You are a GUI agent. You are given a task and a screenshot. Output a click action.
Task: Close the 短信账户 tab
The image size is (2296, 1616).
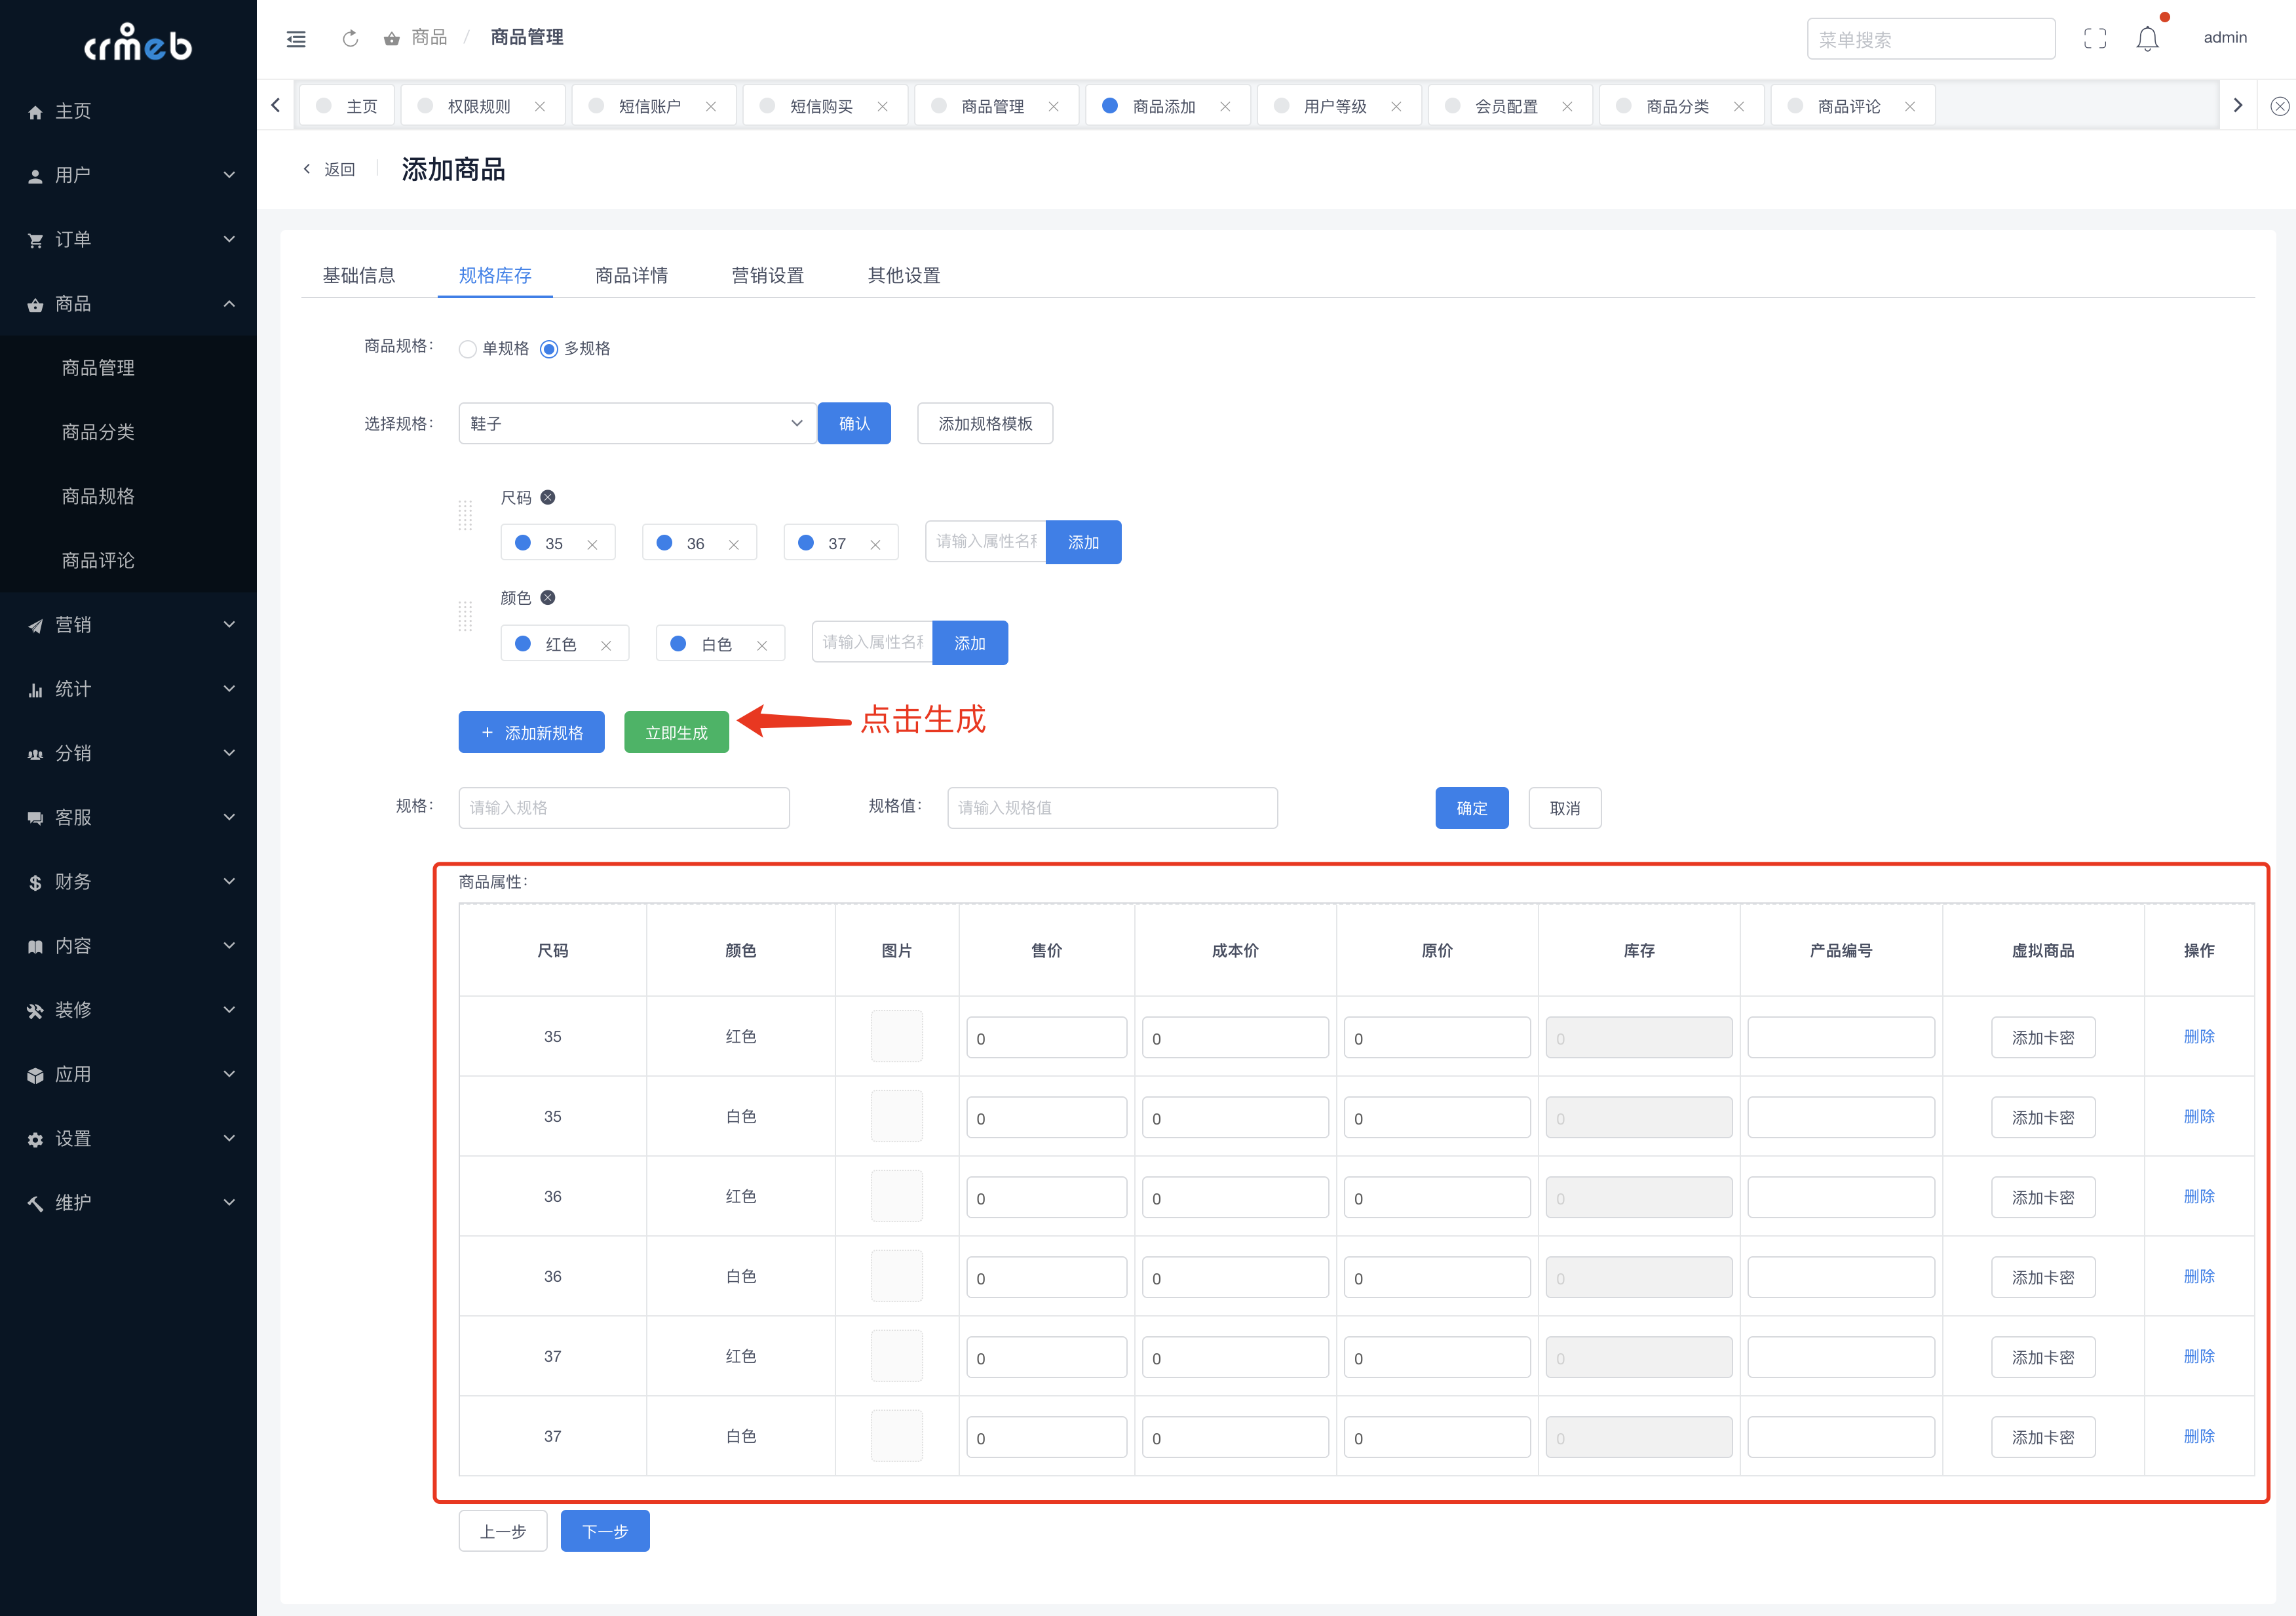[711, 106]
